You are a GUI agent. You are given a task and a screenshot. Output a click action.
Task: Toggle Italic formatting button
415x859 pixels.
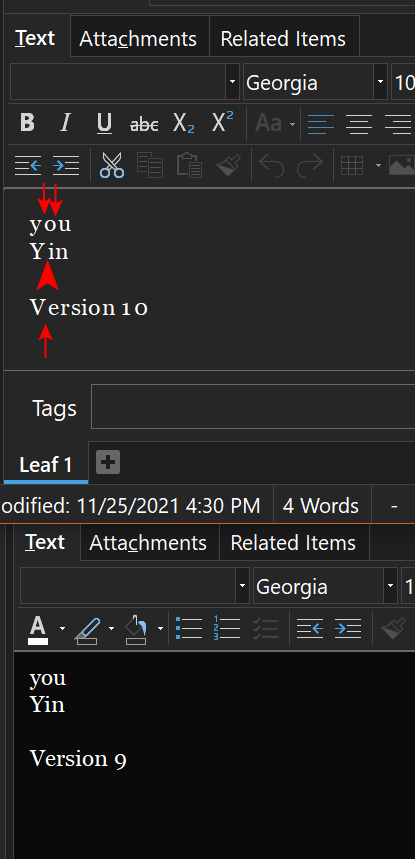[66, 123]
